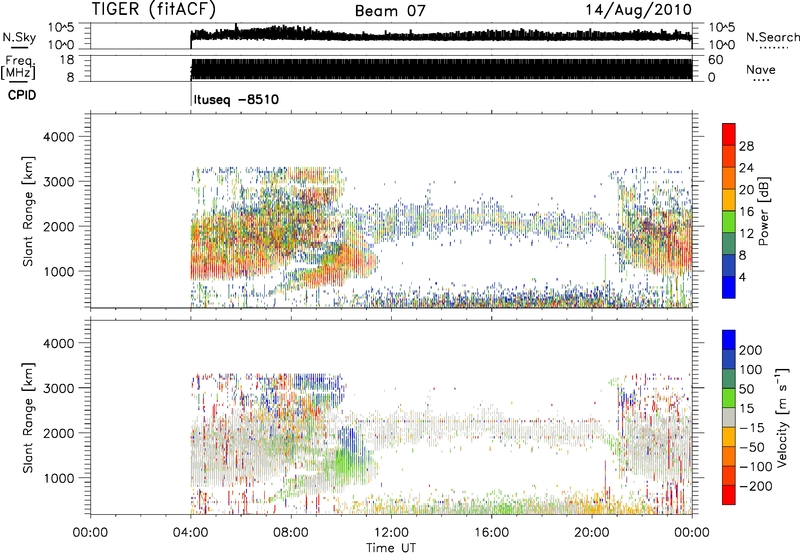Click the blue velocity patch near 10:00 UT
The image size is (800, 554).
point(349,439)
